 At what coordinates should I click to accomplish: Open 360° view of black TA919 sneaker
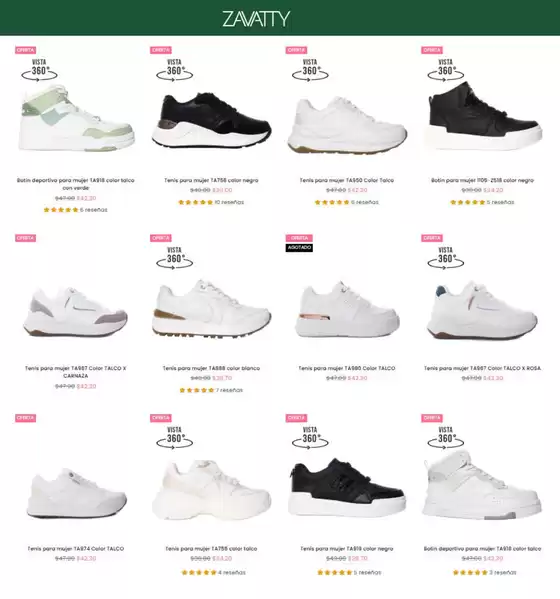(x=310, y=437)
